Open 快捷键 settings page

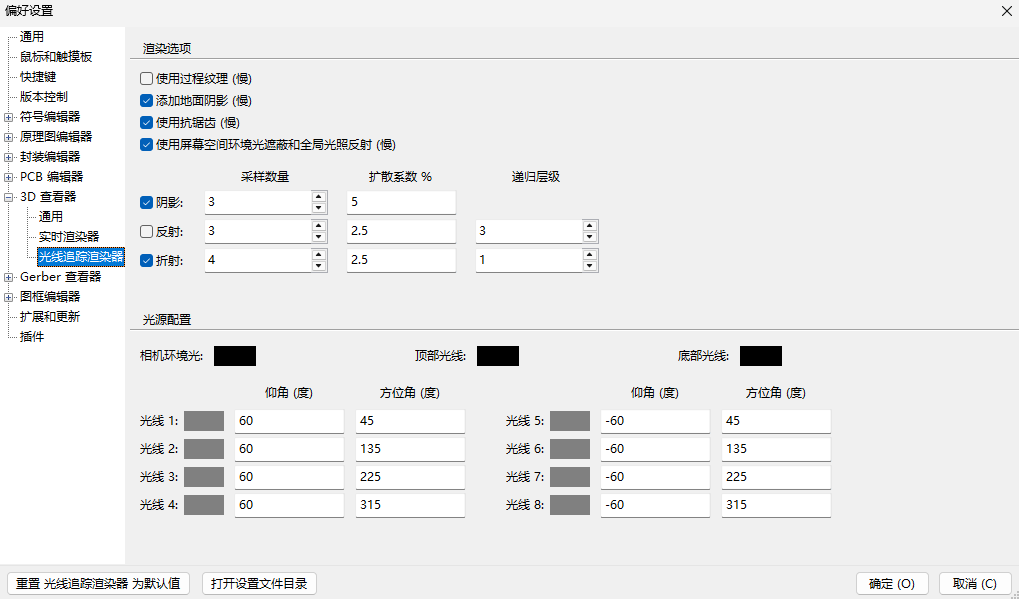tap(38, 77)
